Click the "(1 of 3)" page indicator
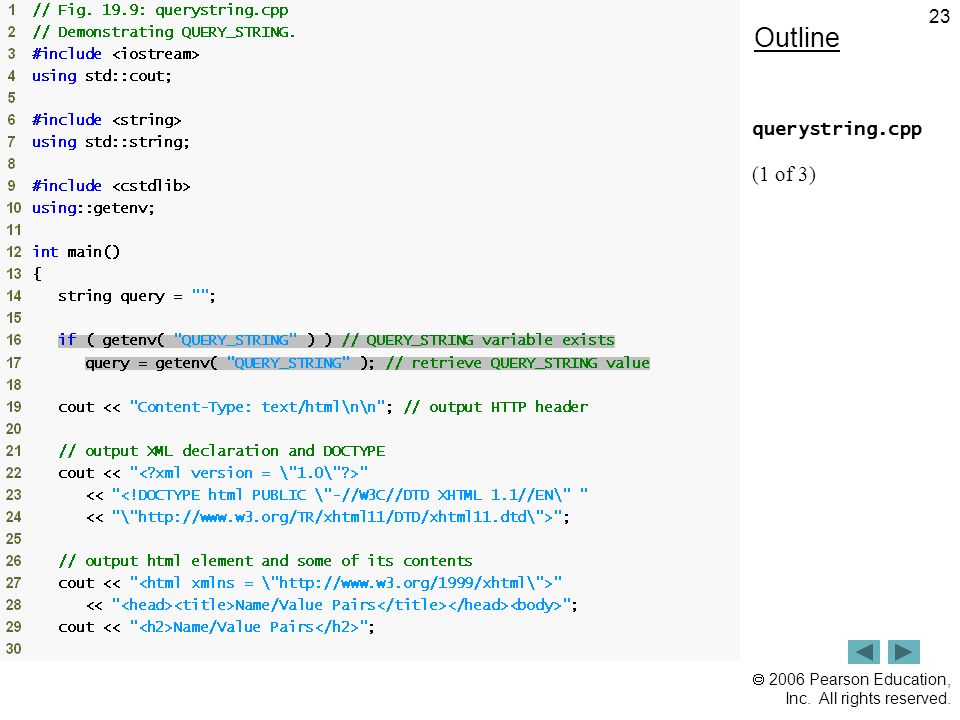This screenshot has width=960, height=720. pos(784,174)
